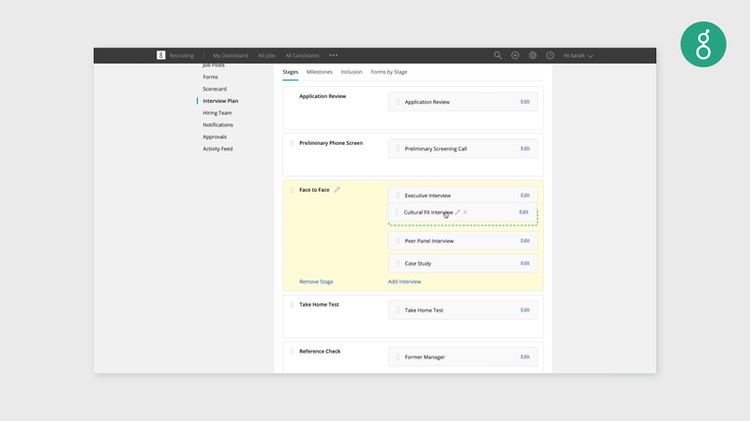The image size is (750, 421).
Task: Open the Hi Sarah user dropdown
Action: [x=578, y=55]
